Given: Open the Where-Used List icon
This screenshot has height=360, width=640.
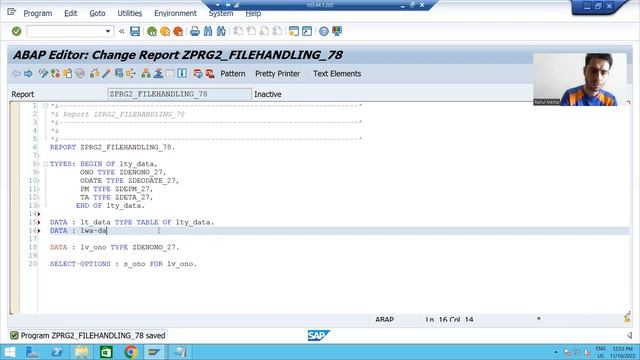Looking at the screenshot, I should 131,73.
